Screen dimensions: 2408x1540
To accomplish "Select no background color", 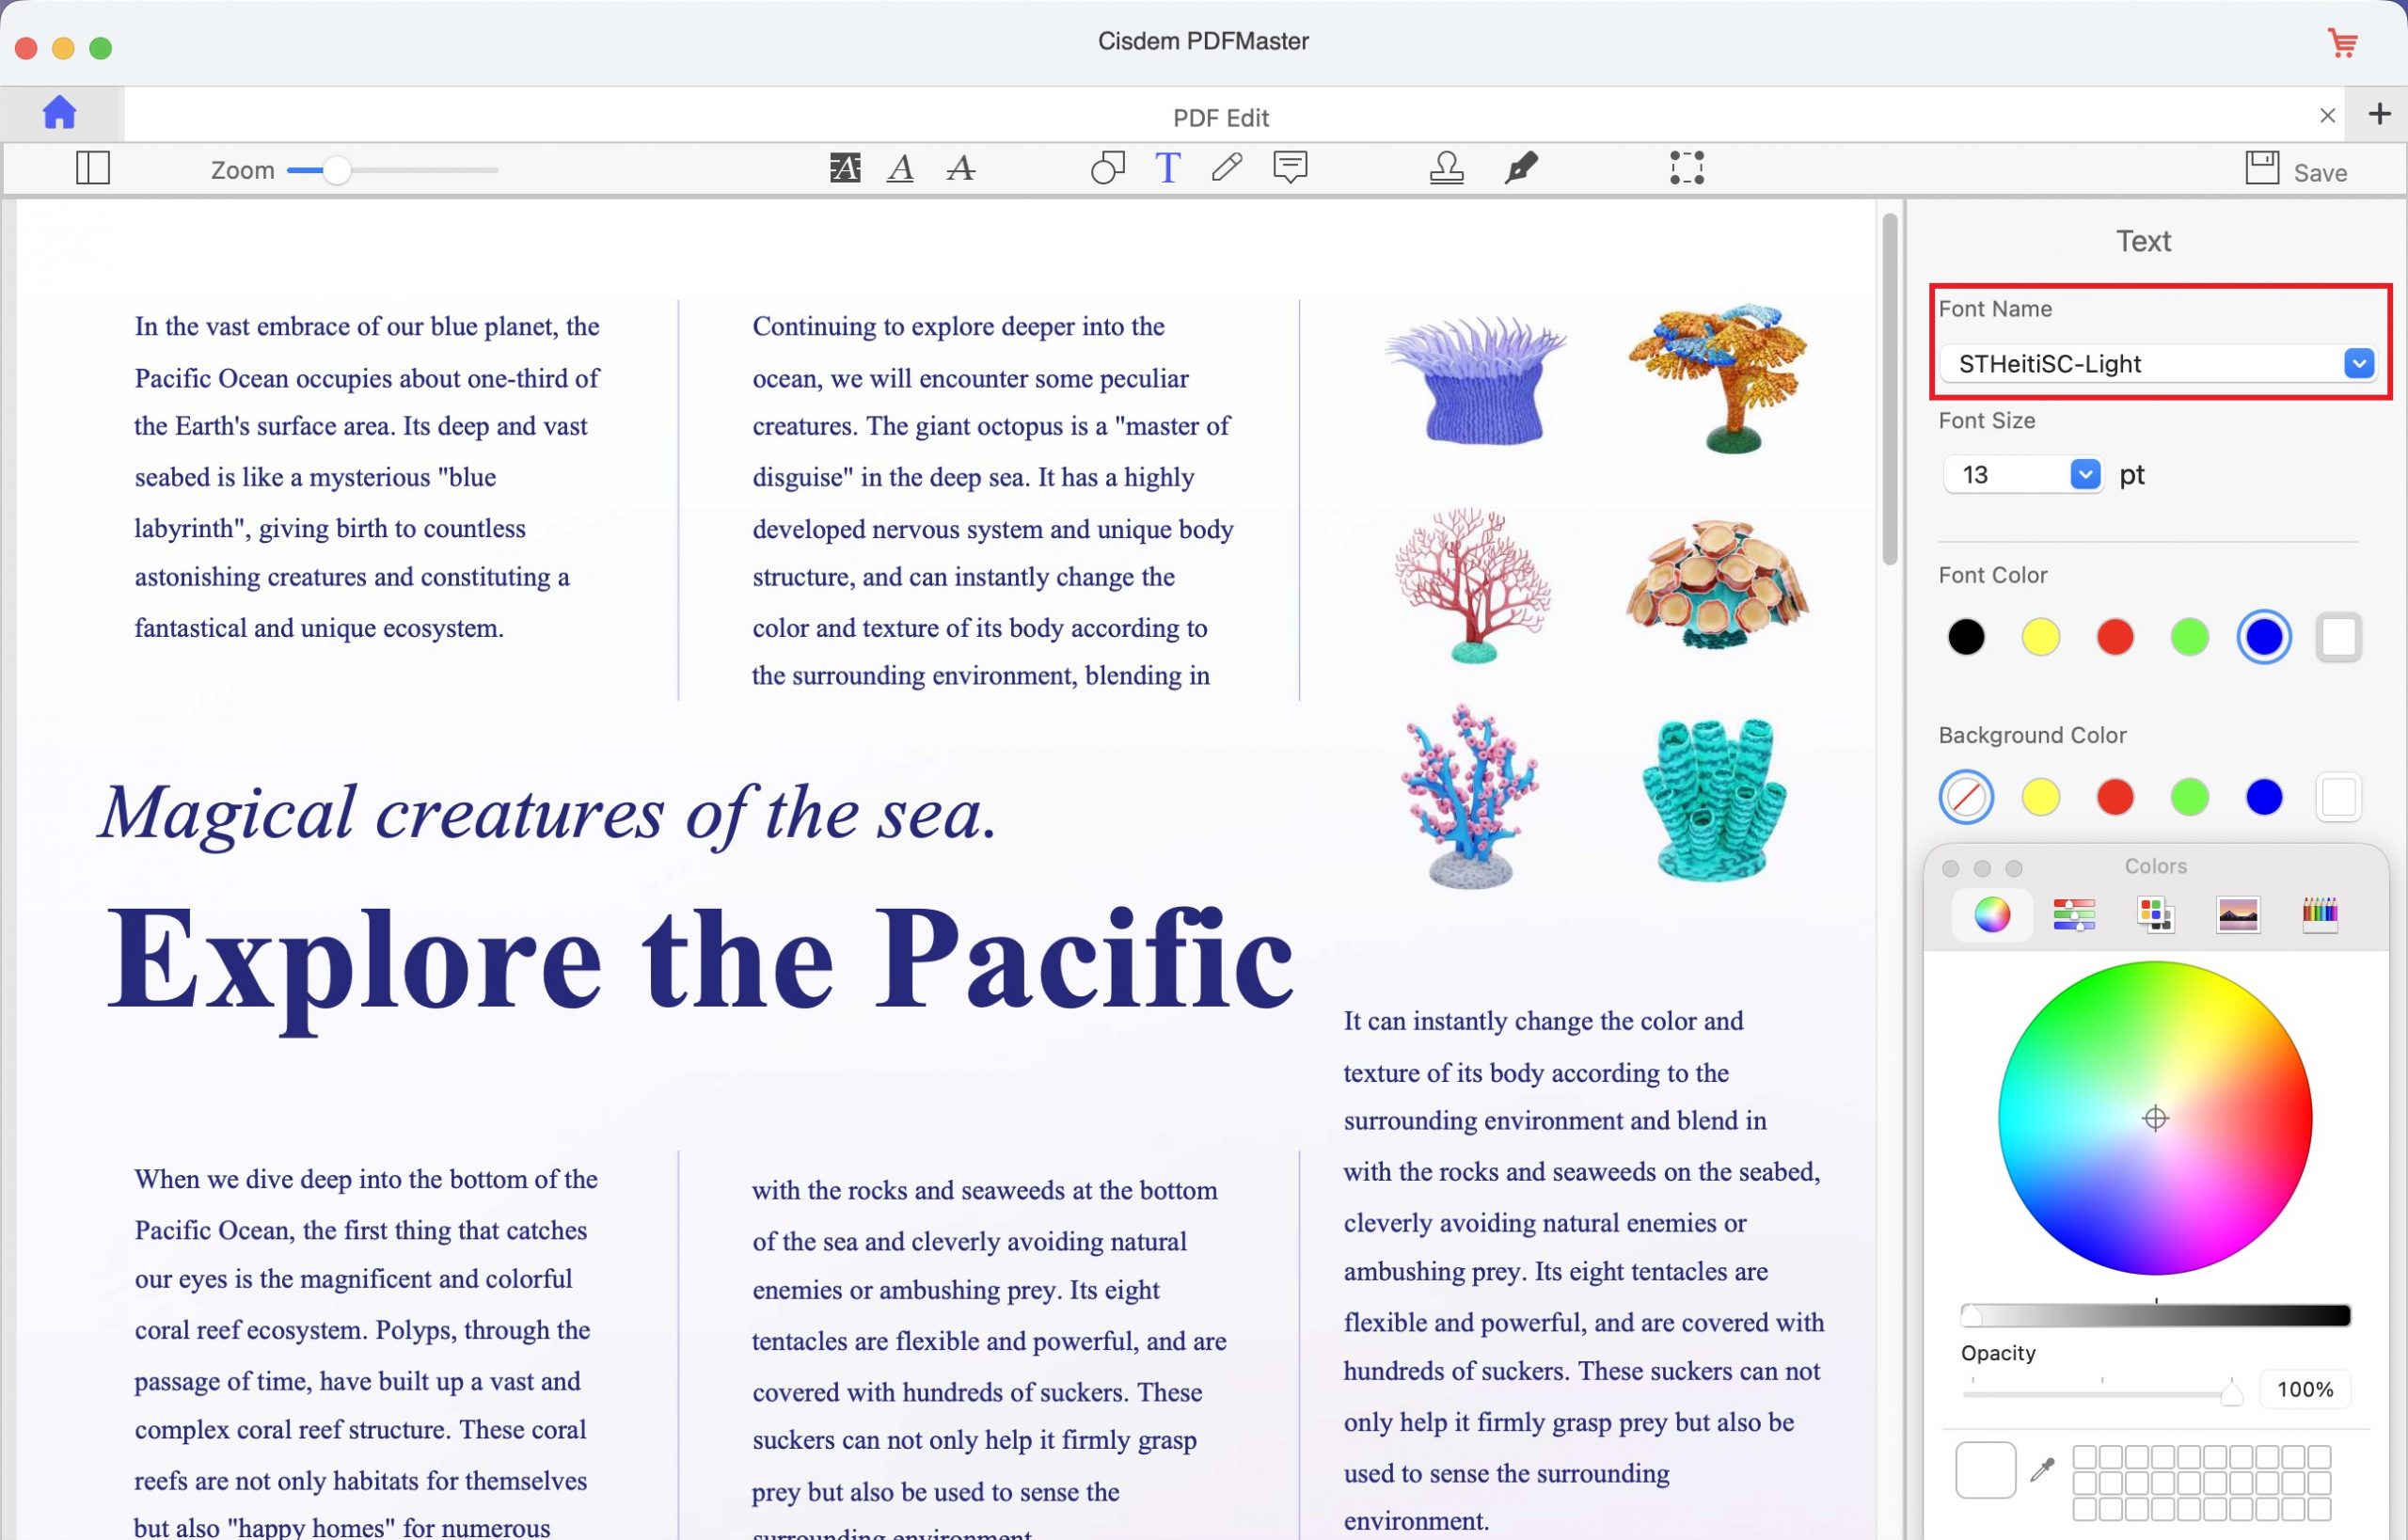I will (x=1966, y=797).
